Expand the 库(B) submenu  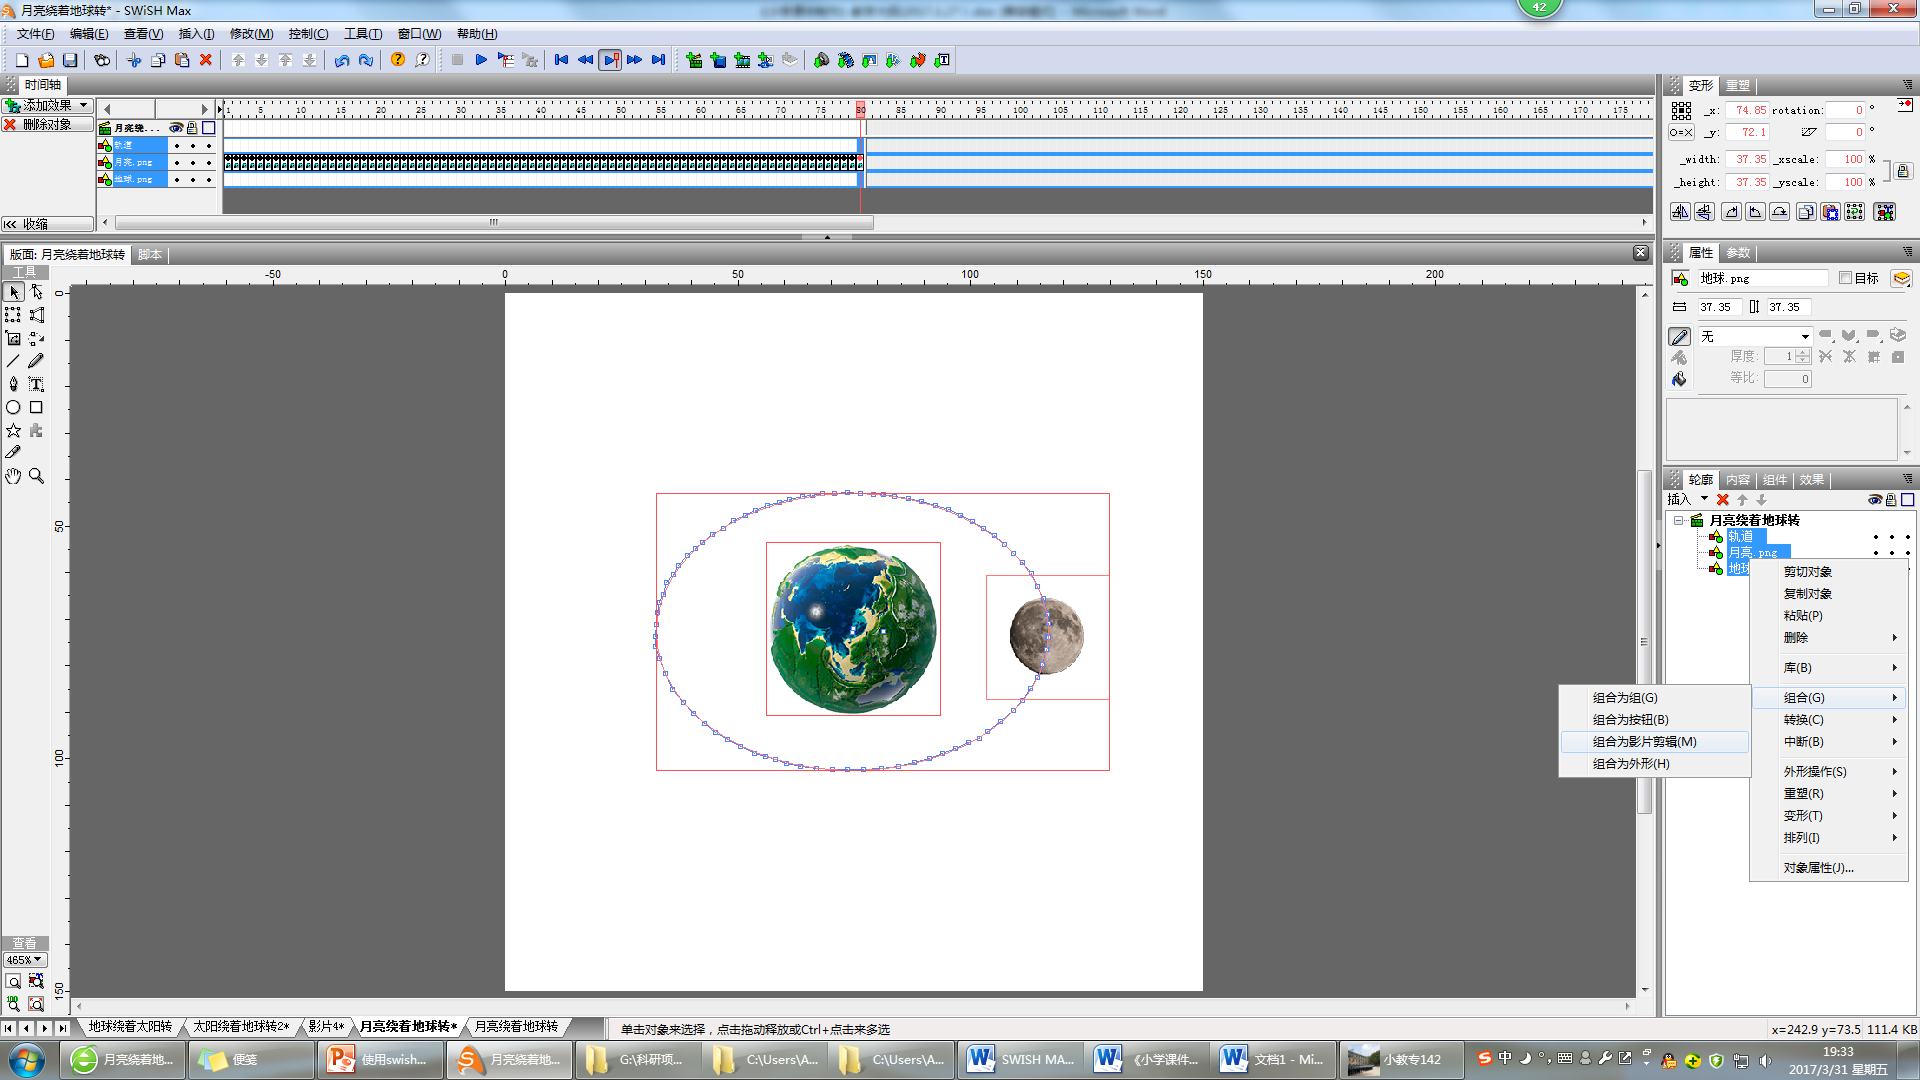[x=1830, y=667]
